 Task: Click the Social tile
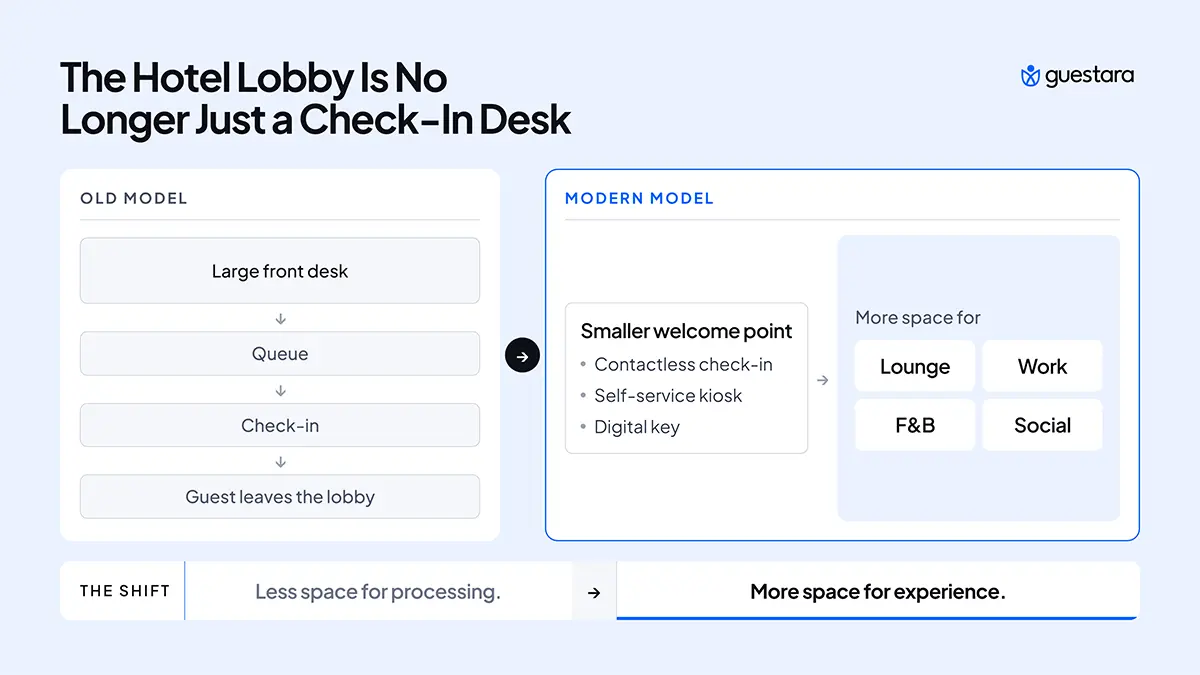click(x=1042, y=425)
